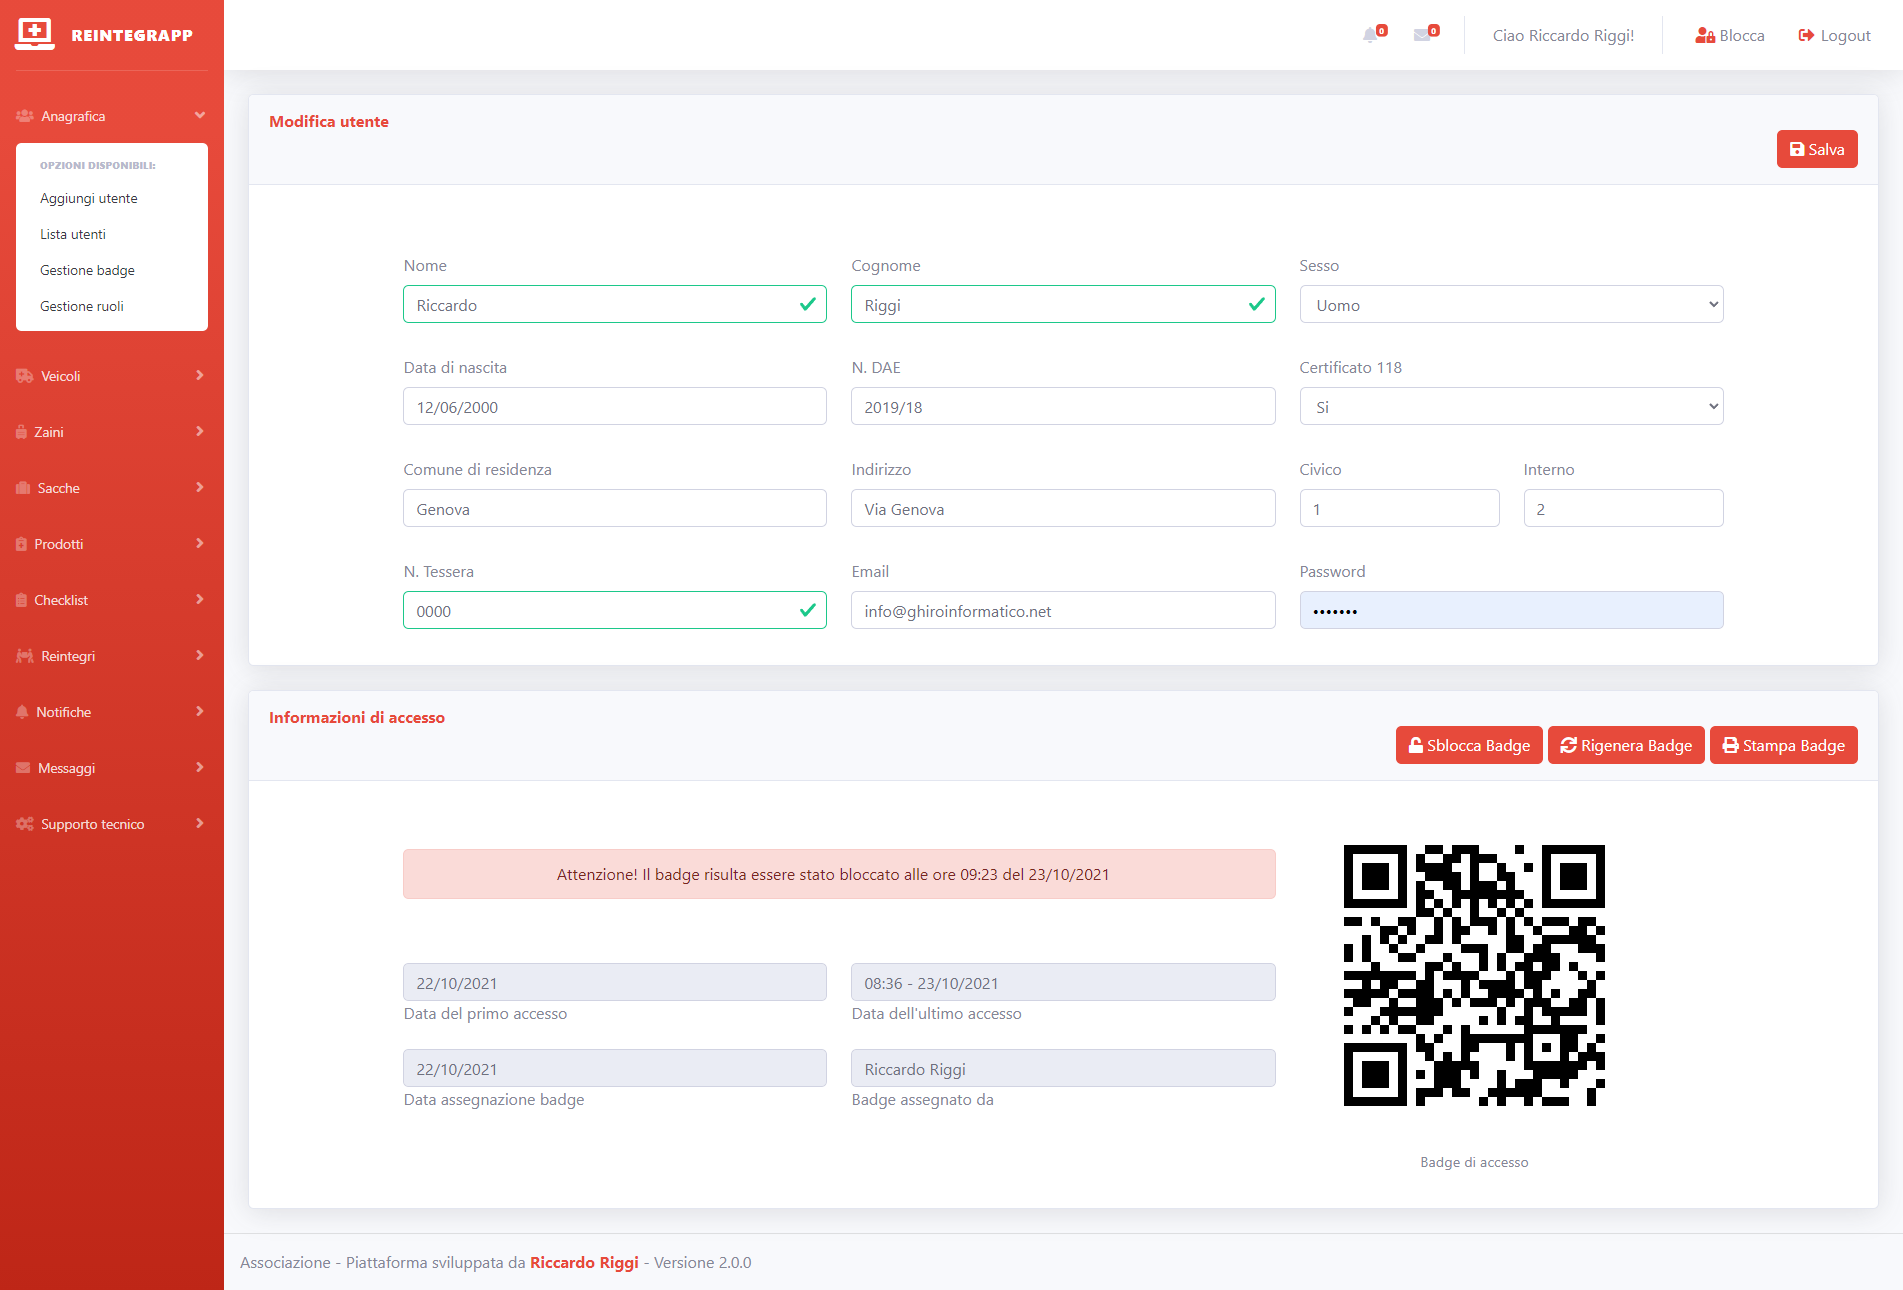Expand the Reintegri menu chevron
Screen dimensions: 1903x1290
coord(200,655)
